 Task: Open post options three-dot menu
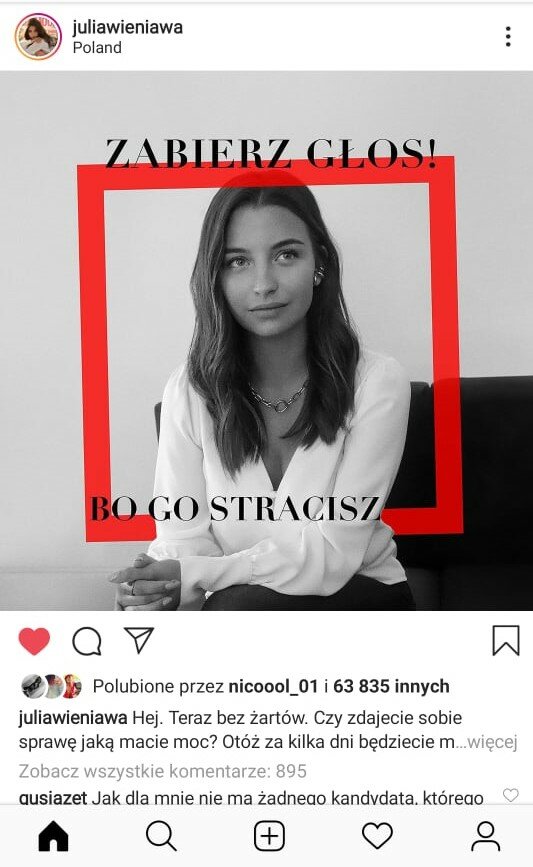pyautogui.click(x=508, y=36)
